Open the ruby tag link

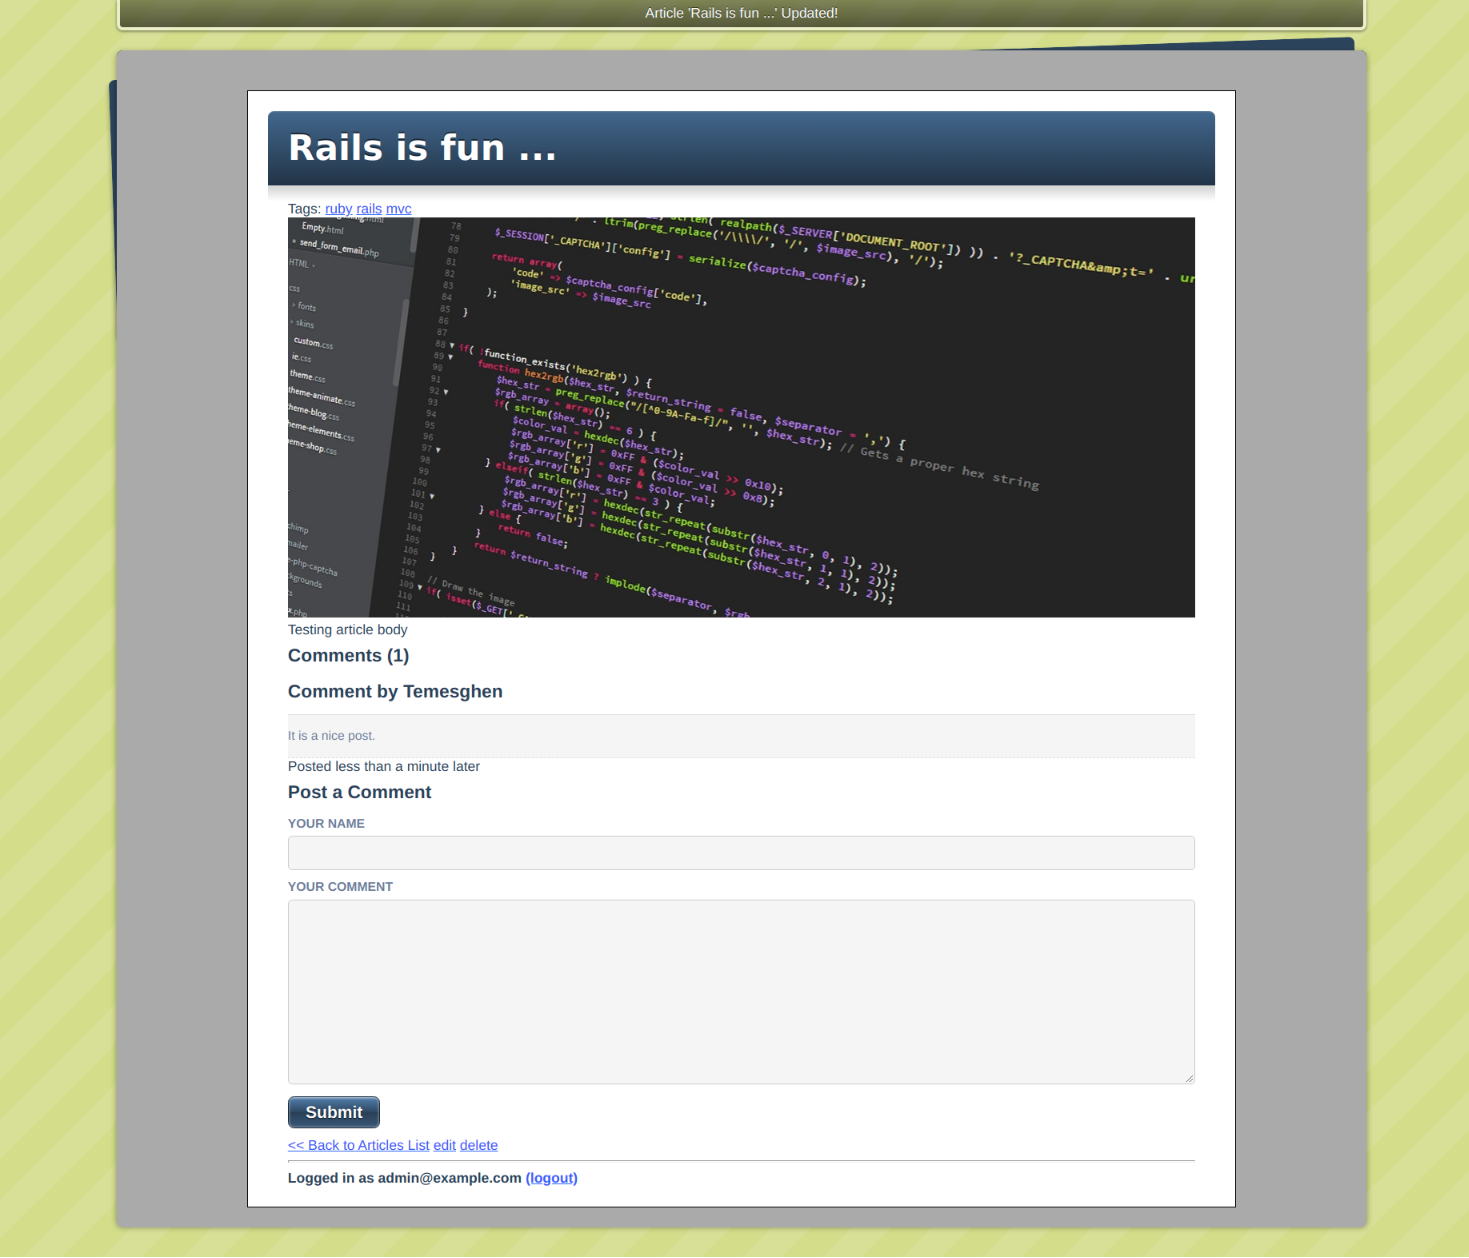pyautogui.click(x=338, y=209)
